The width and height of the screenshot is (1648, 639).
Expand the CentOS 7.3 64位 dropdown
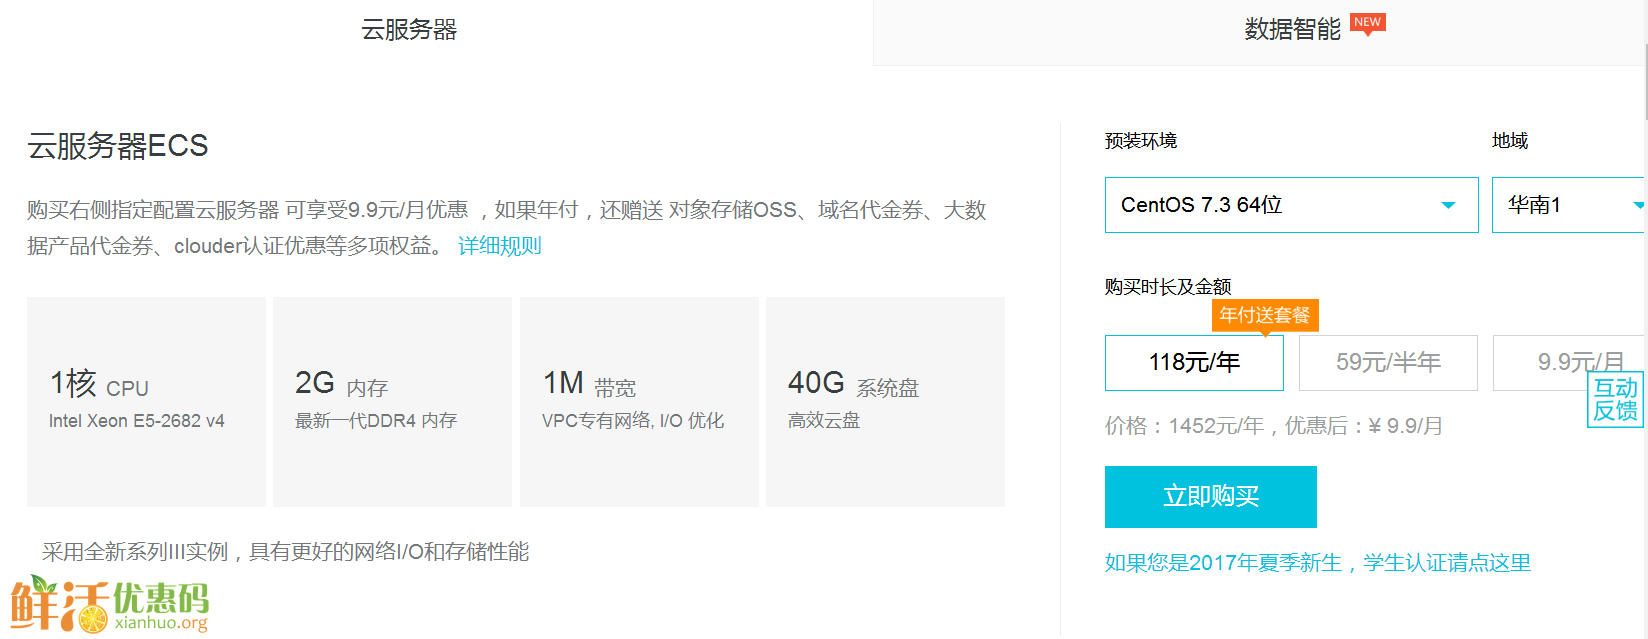tap(1291, 205)
